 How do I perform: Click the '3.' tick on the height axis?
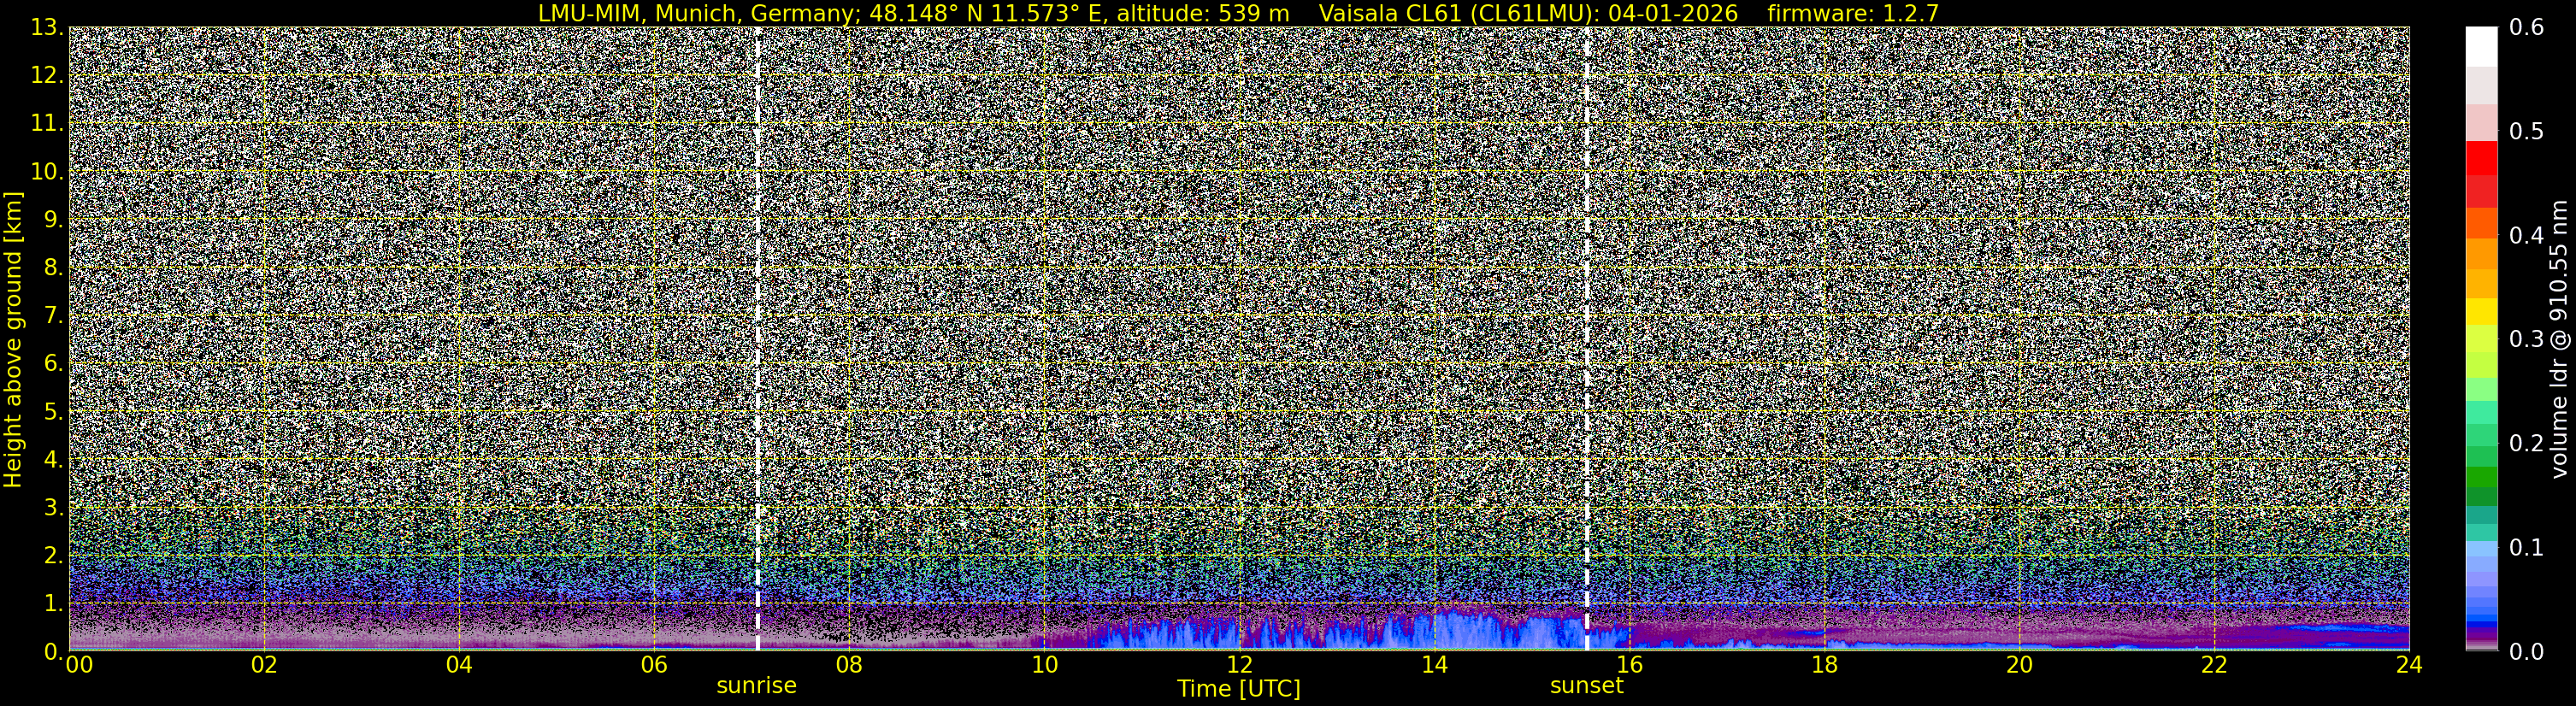[x=53, y=508]
